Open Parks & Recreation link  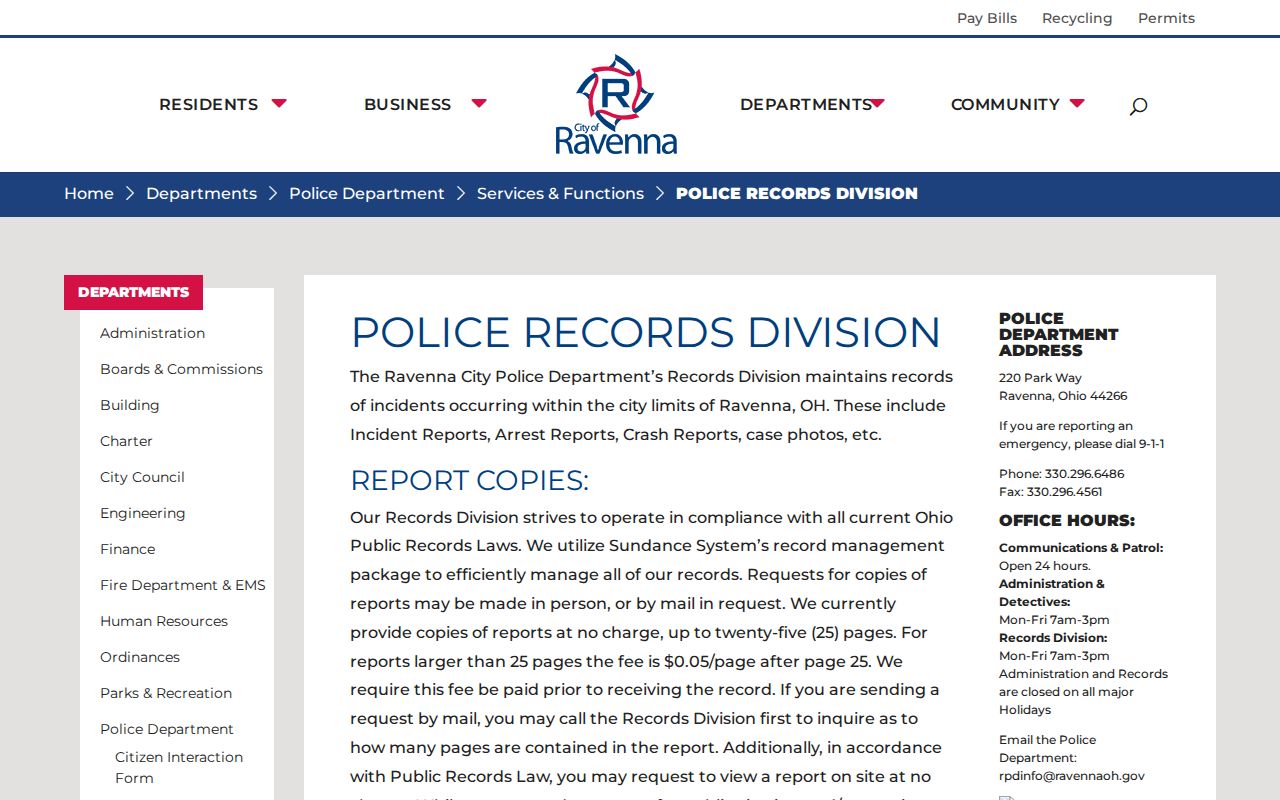click(x=166, y=693)
